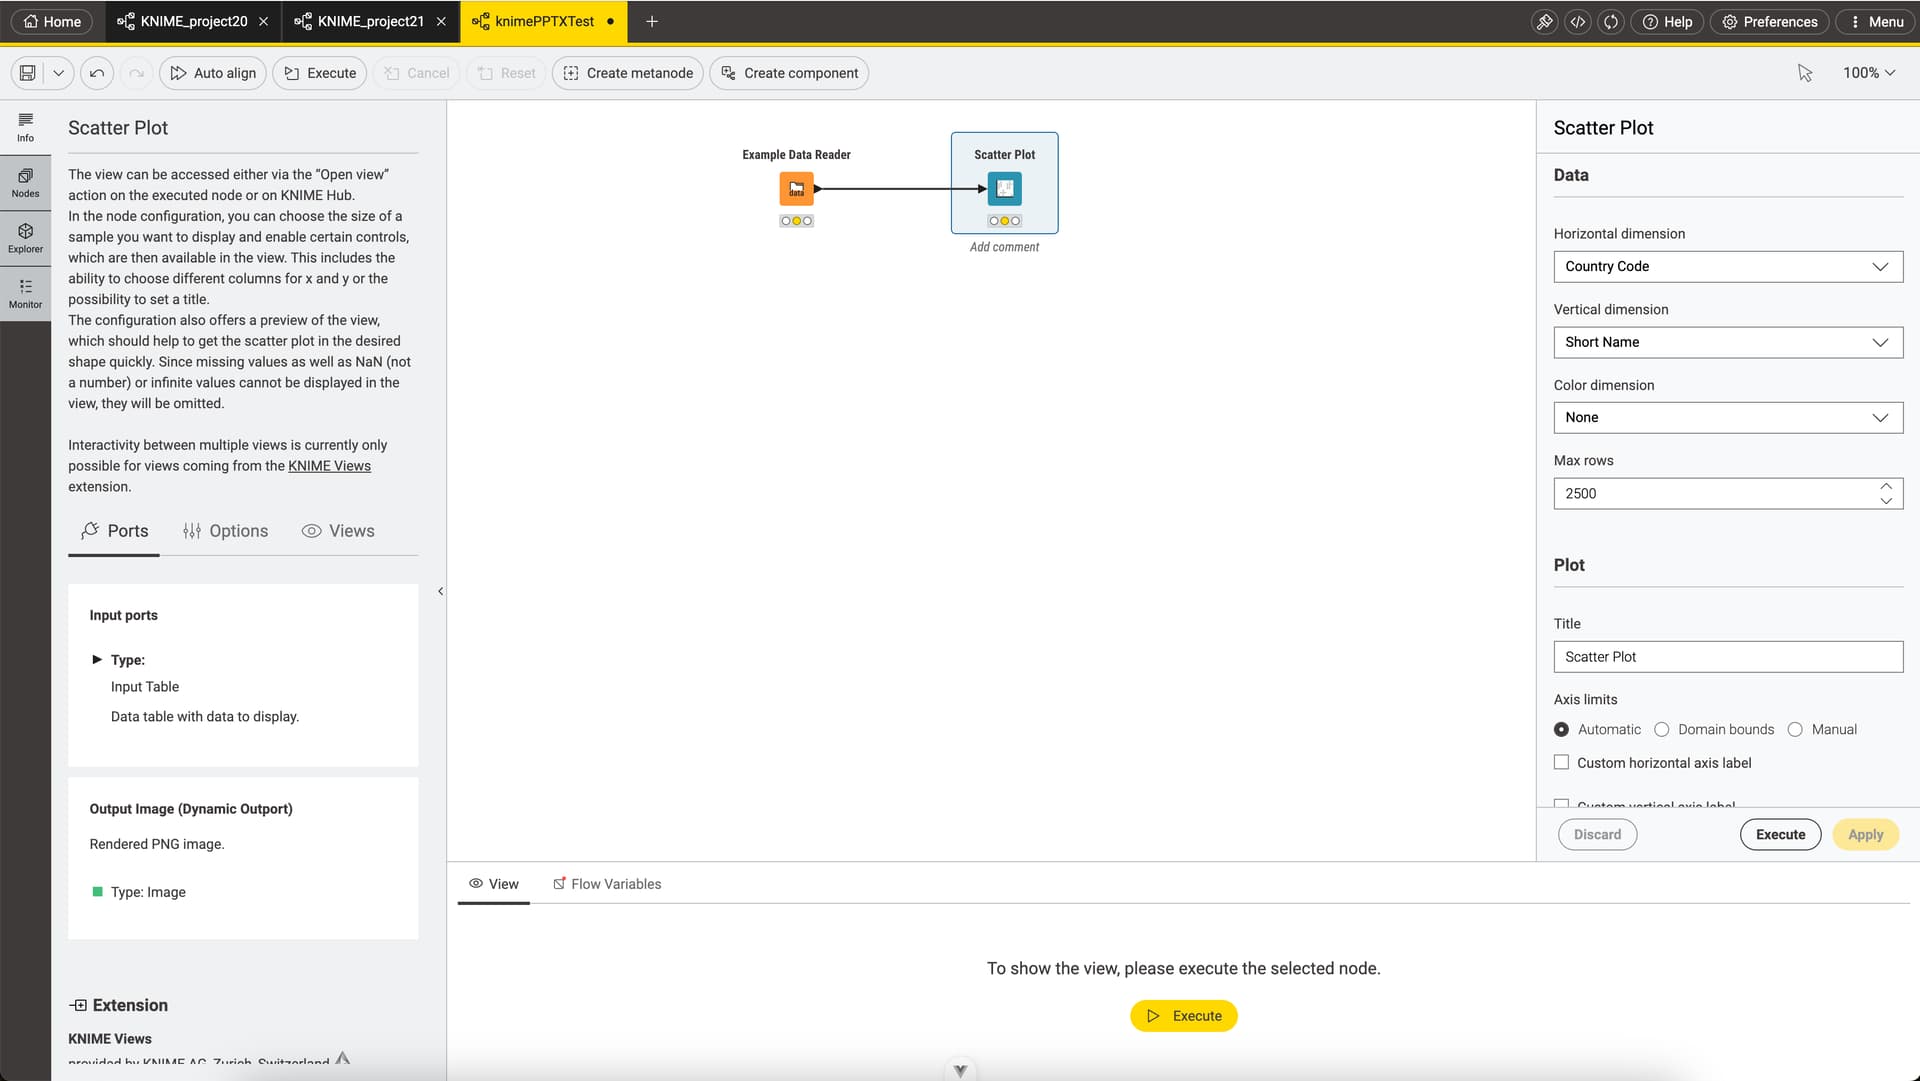Image resolution: width=1920 pixels, height=1081 pixels.
Task: Open the zoom level 100% dropdown
Action: point(1868,72)
